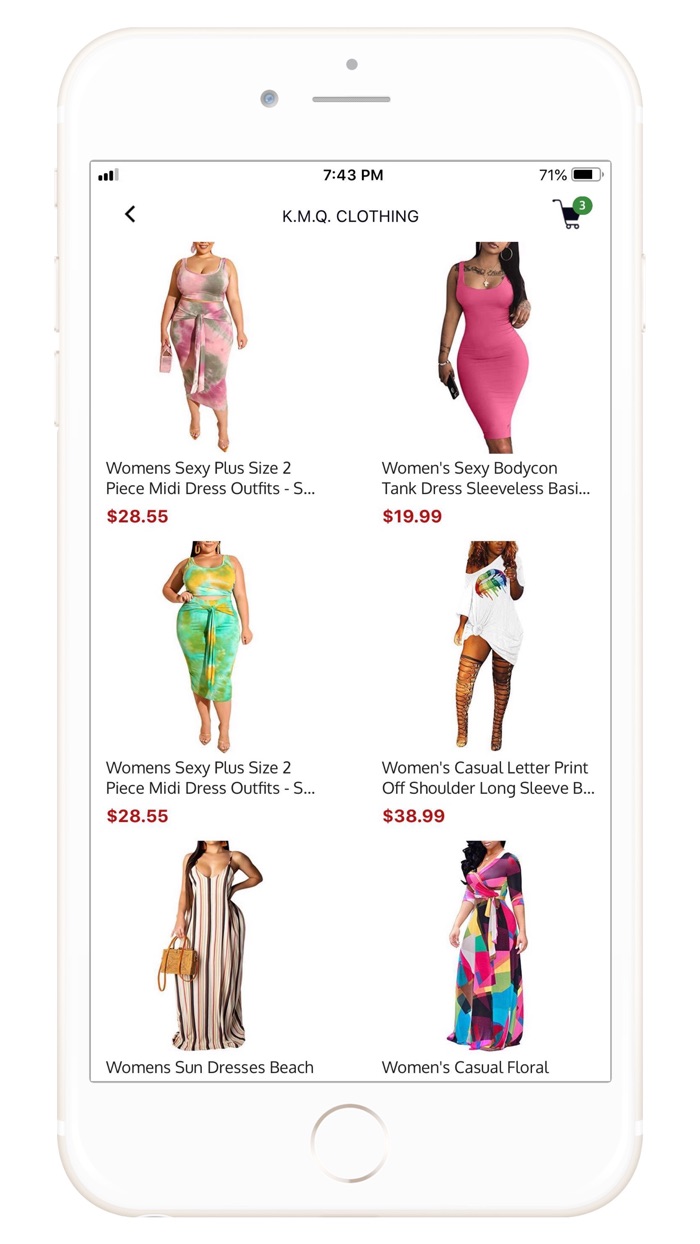Tap the cellular signal bars icon
The image size is (700, 1244).
[108, 175]
